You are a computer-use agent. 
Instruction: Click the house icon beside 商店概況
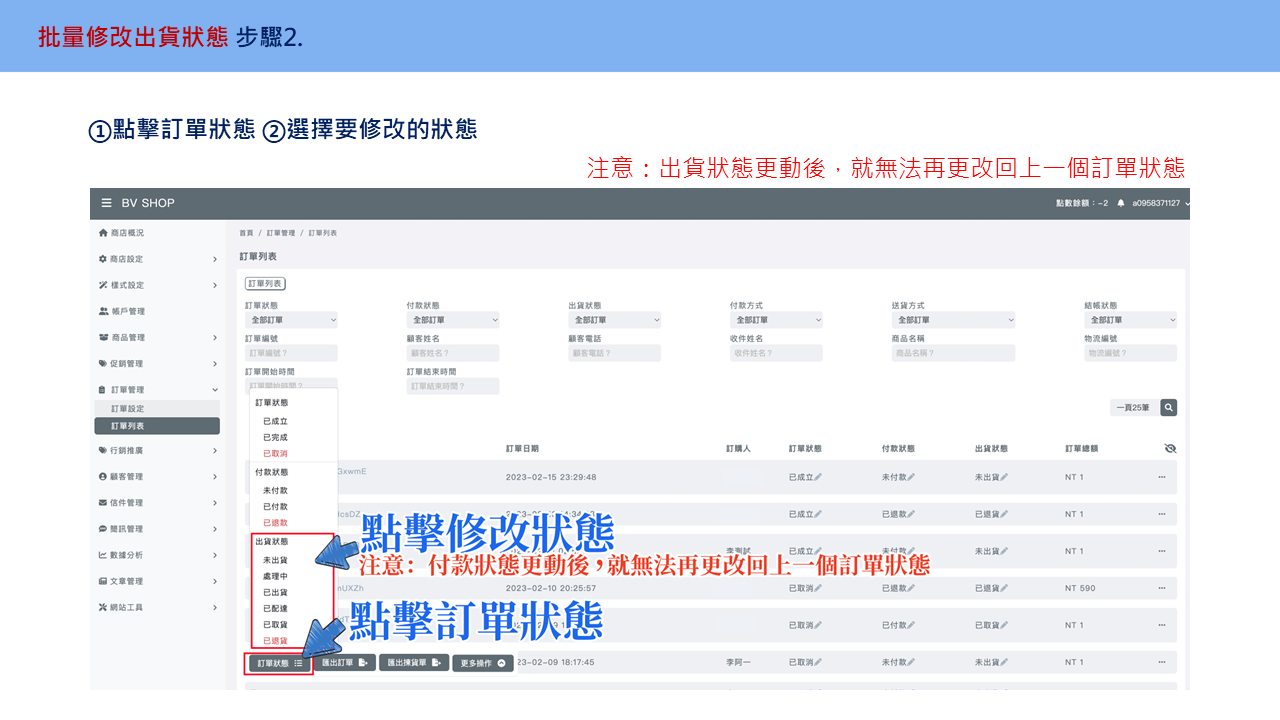[x=103, y=233]
